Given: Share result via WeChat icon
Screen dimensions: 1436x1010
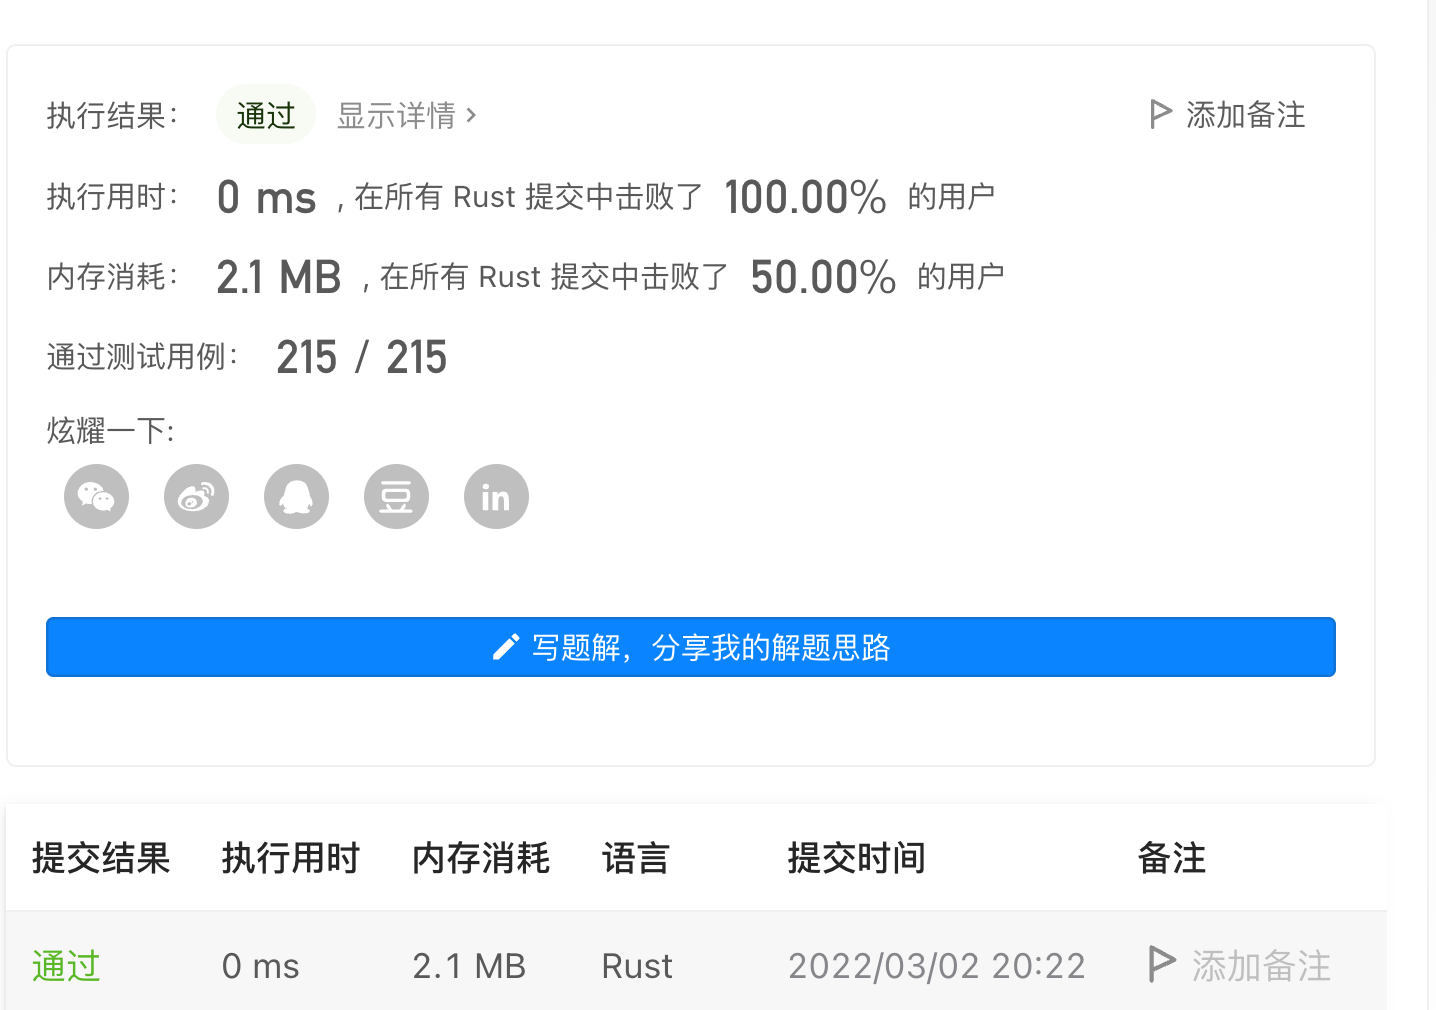Looking at the screenshot, I should (x=96, y=497).
